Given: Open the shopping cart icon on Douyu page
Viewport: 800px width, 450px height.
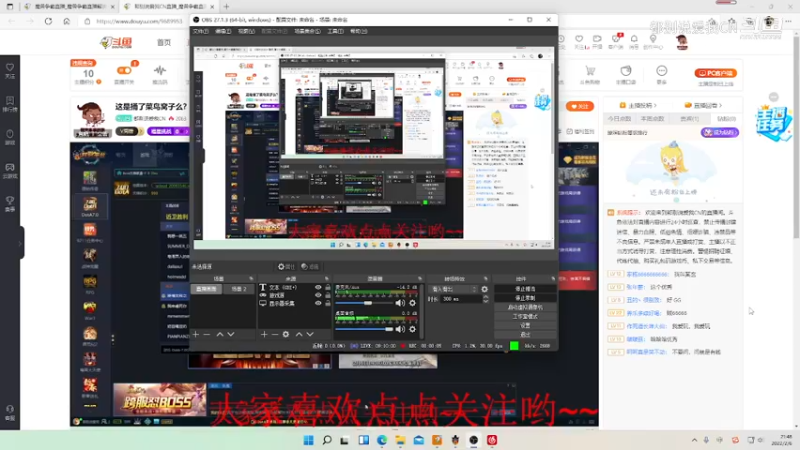Looking at the screenshot, I should coord(590,71).
